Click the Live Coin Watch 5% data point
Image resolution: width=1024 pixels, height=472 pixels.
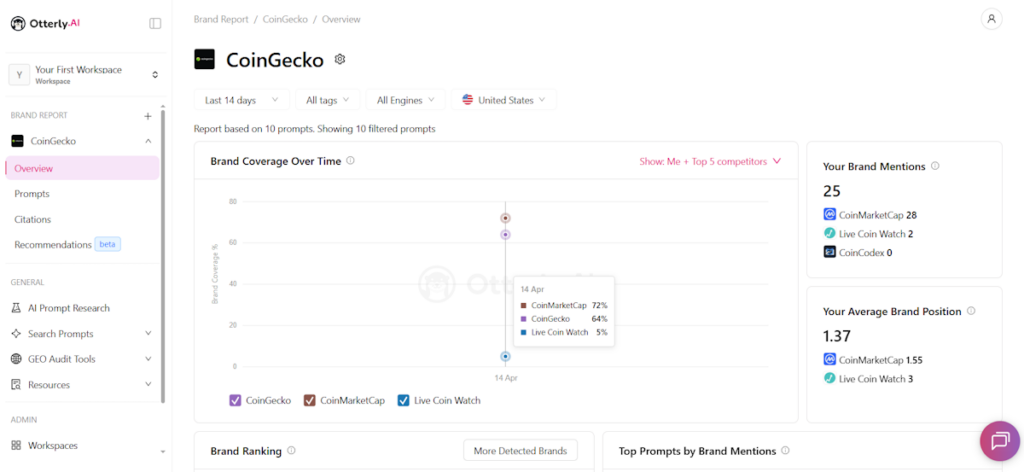pos(505,356)
